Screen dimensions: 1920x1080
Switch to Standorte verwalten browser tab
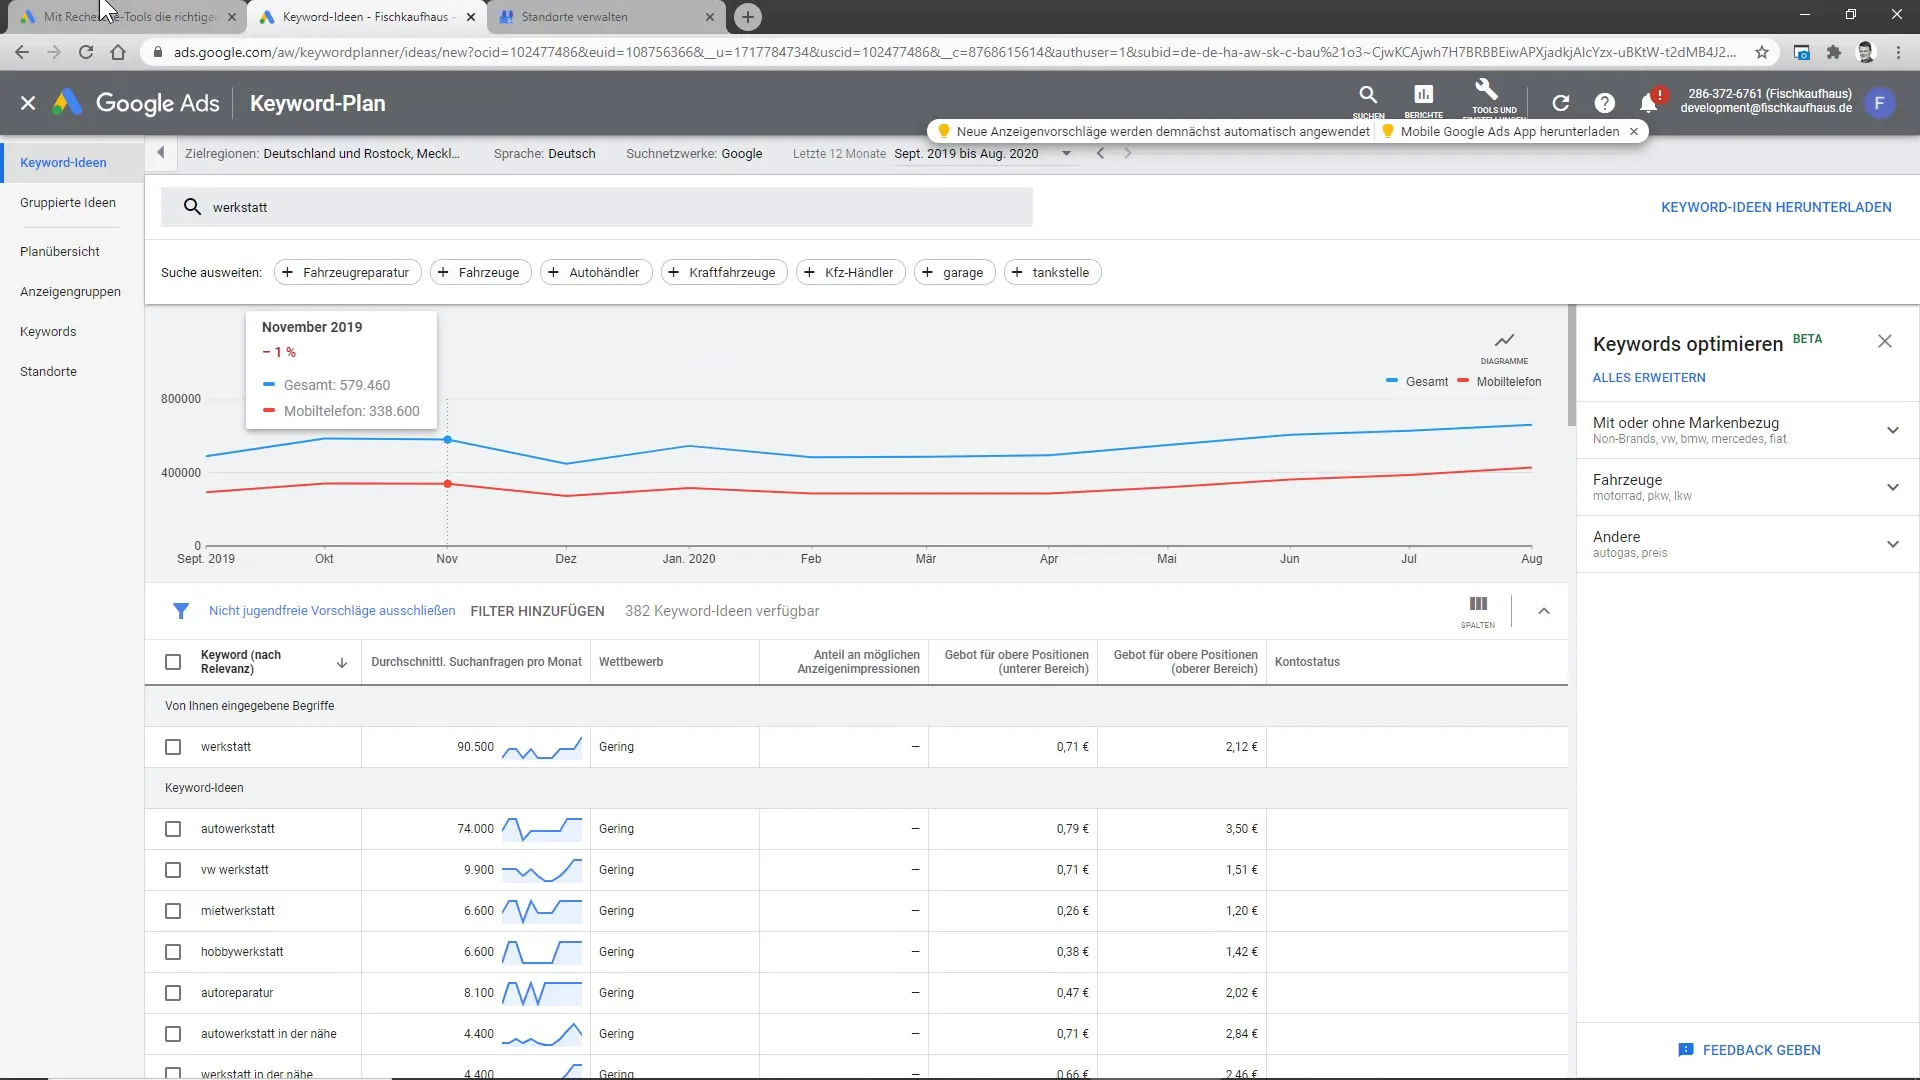pyautogui.click(x=606, y=17)
